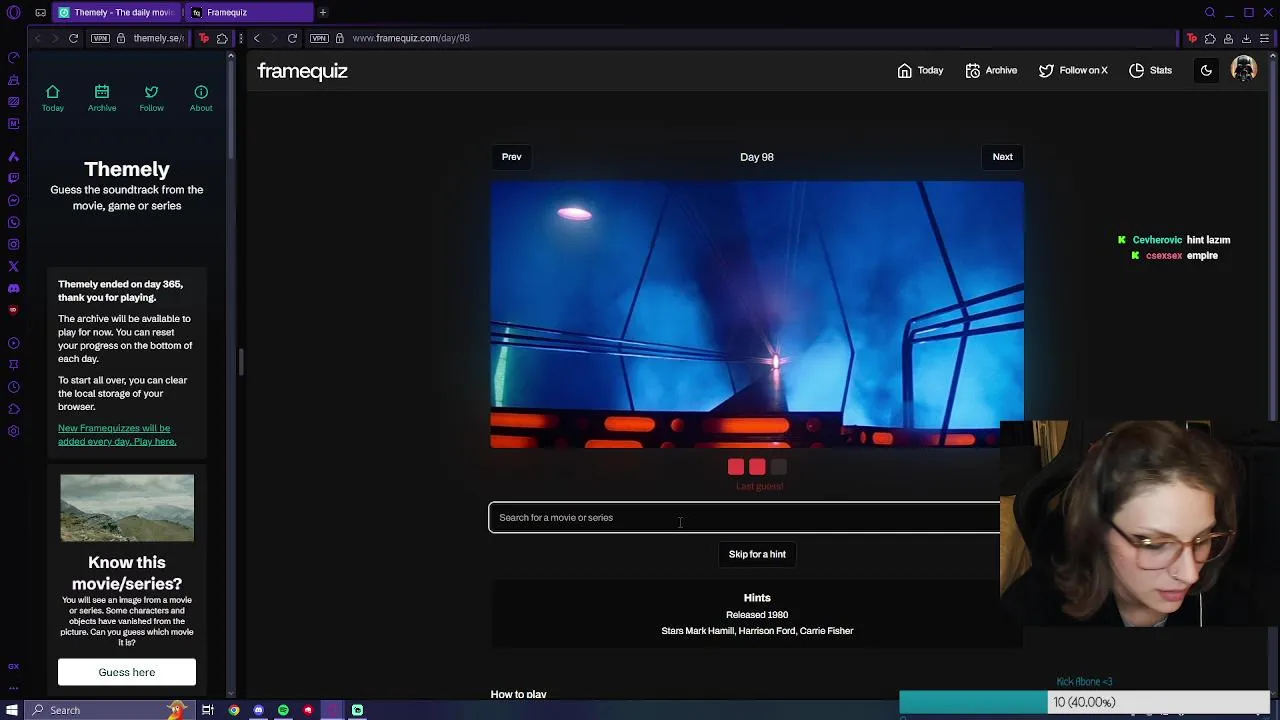Open sidebar settings gear icon
The image size is (1280, 720).
click(x=13, y=431)
